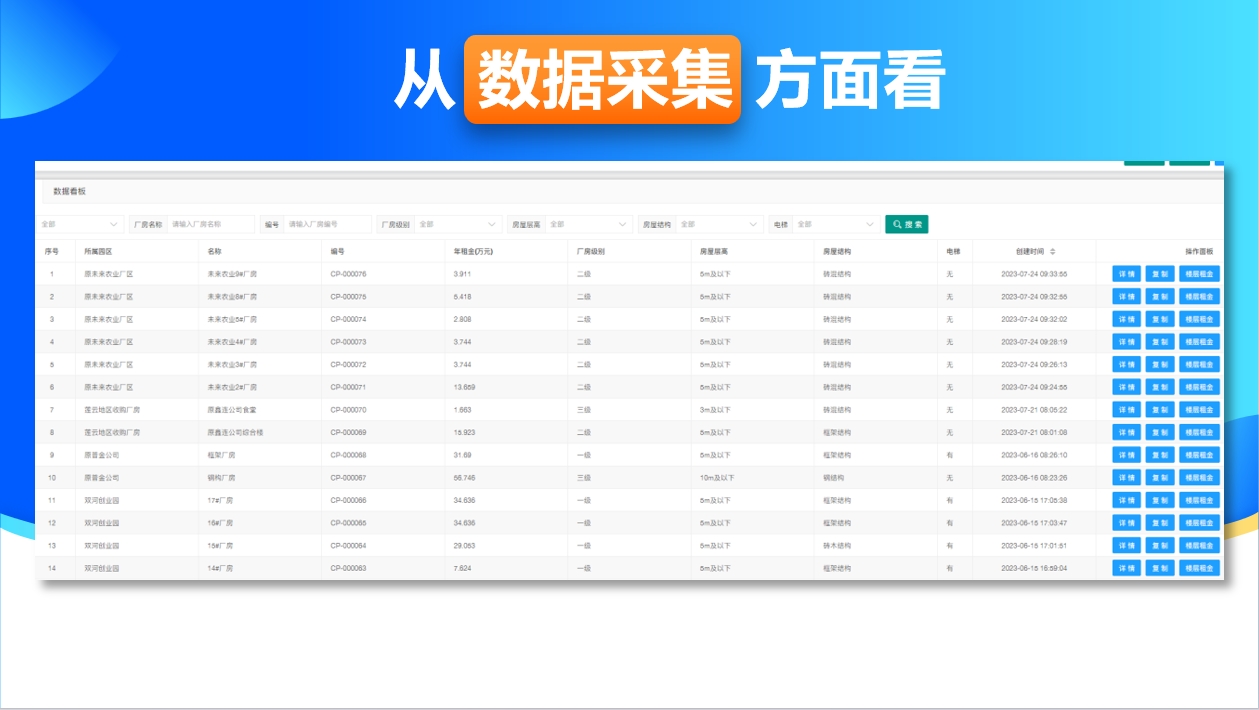Open 详情 for row CP-000069

tap(1127, 432)
